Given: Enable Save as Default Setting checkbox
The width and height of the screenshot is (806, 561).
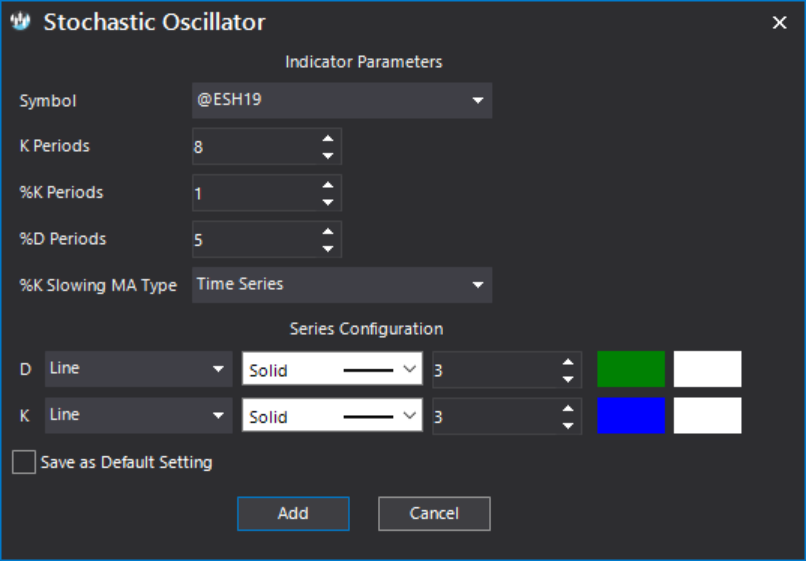Looking at the screenshot, I should coord(24,462).
